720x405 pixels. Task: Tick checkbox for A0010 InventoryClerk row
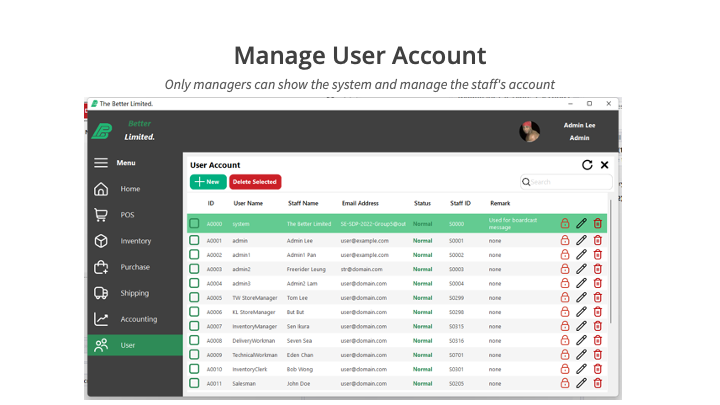click(194, 369)
